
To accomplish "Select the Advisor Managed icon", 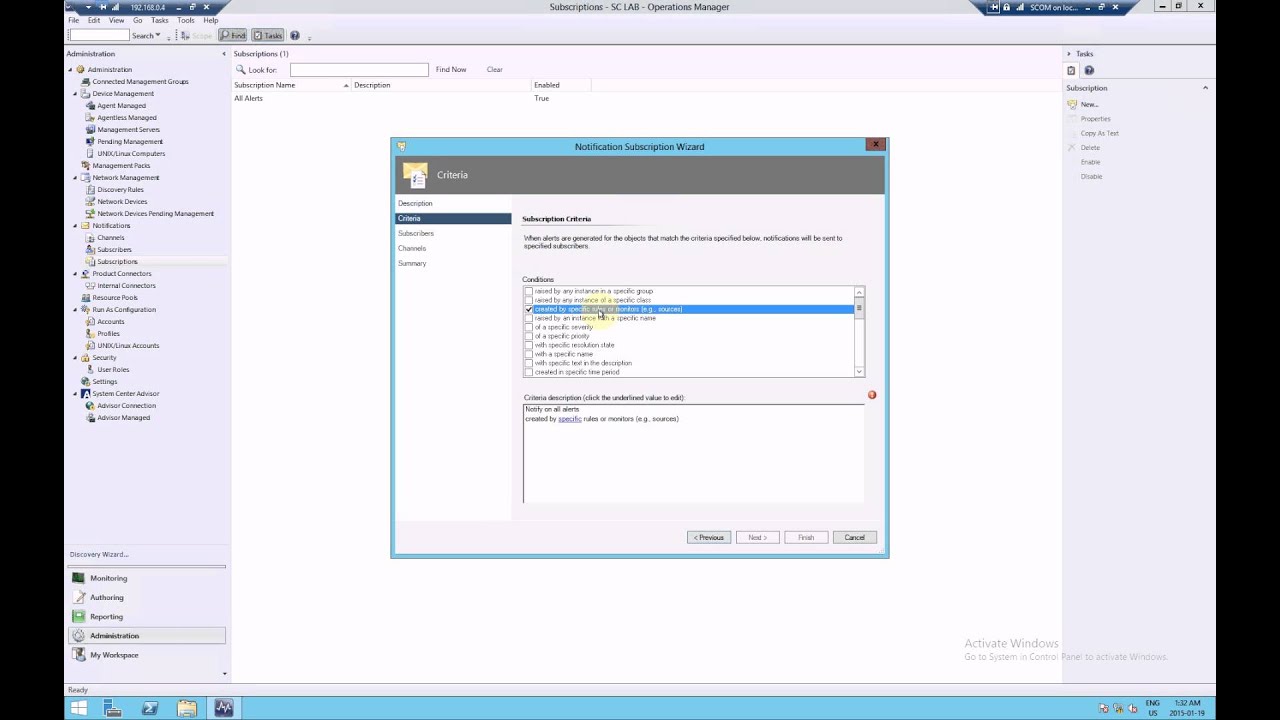I will 91,418.
